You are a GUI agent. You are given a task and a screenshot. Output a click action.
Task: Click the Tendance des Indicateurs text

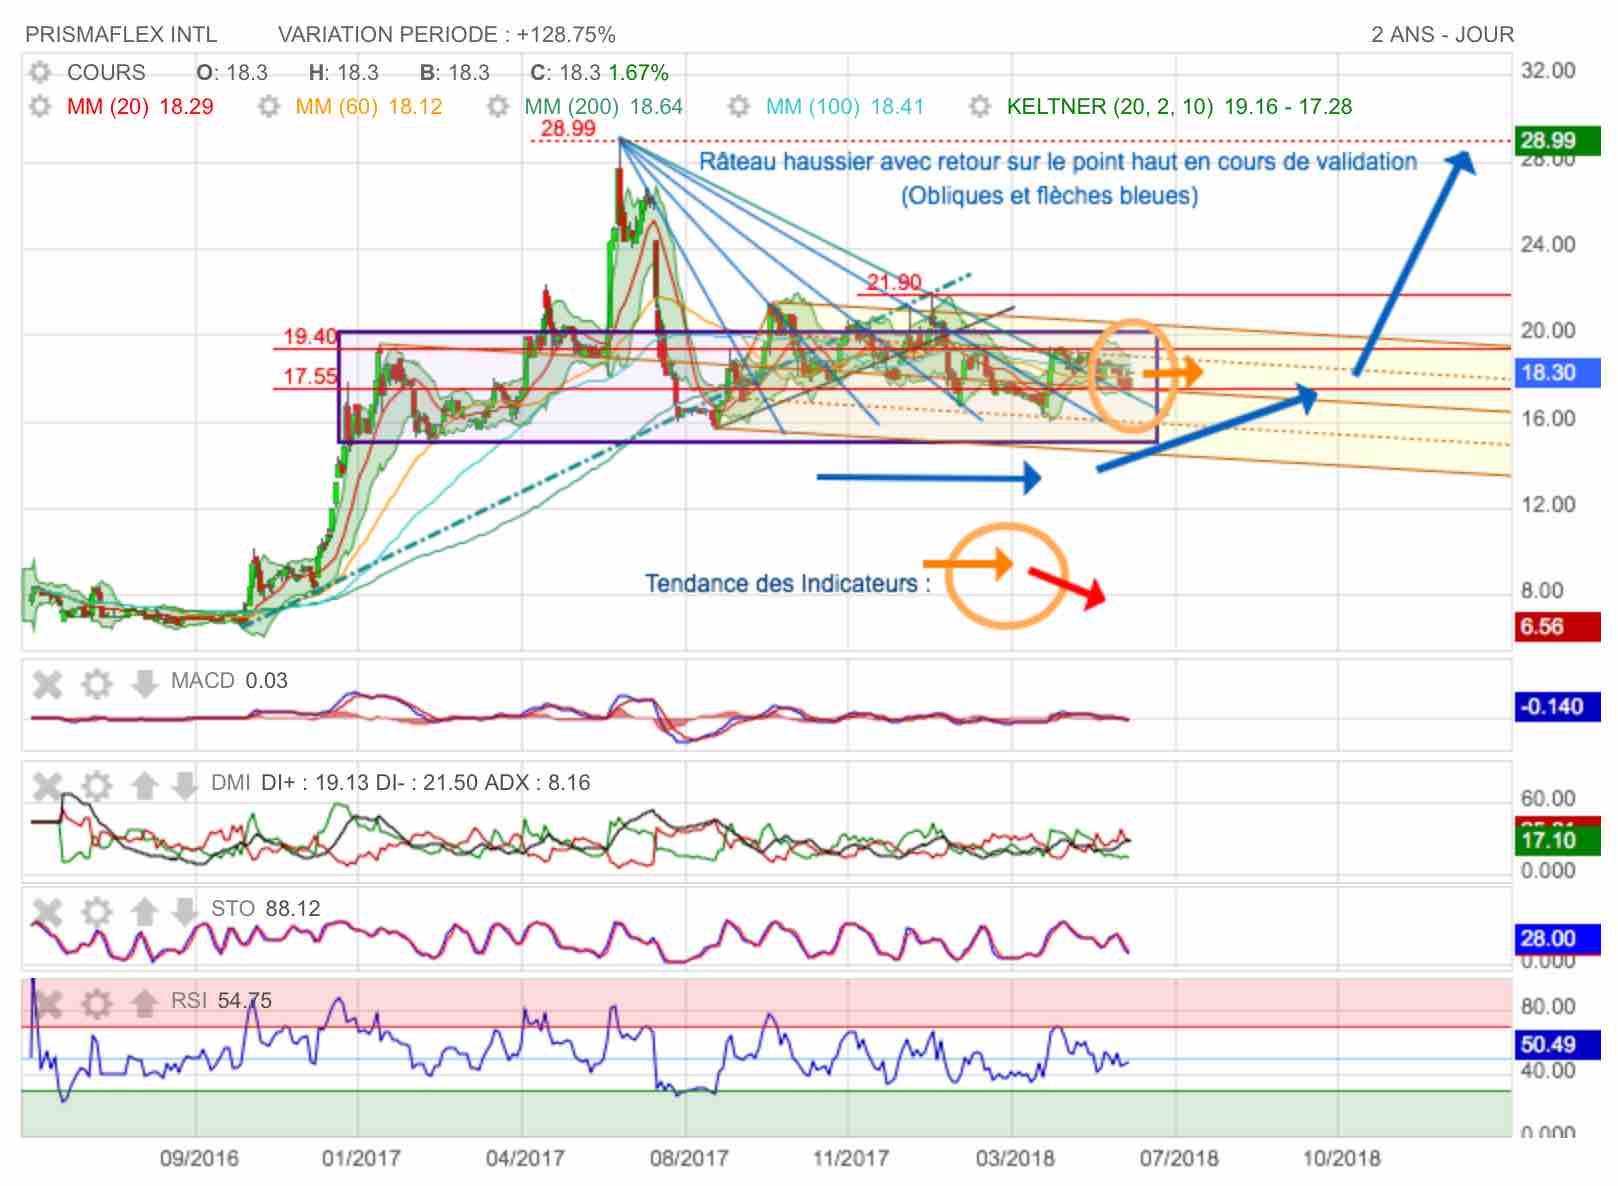pos(787,583)
